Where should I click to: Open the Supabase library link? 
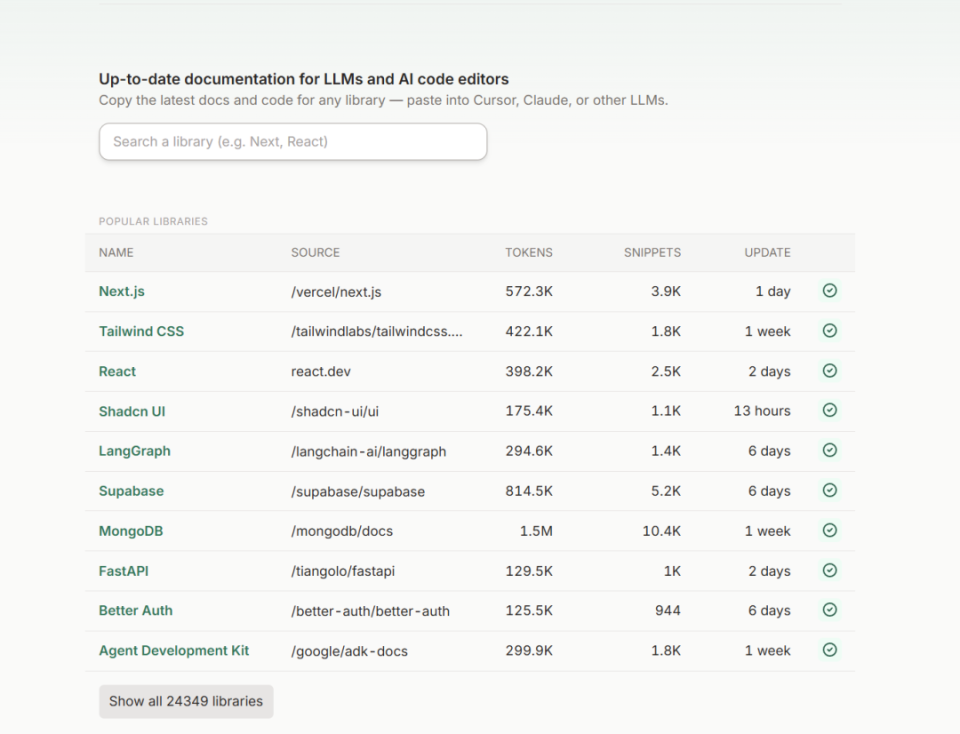pyautogui.click(x=131, y=491)
